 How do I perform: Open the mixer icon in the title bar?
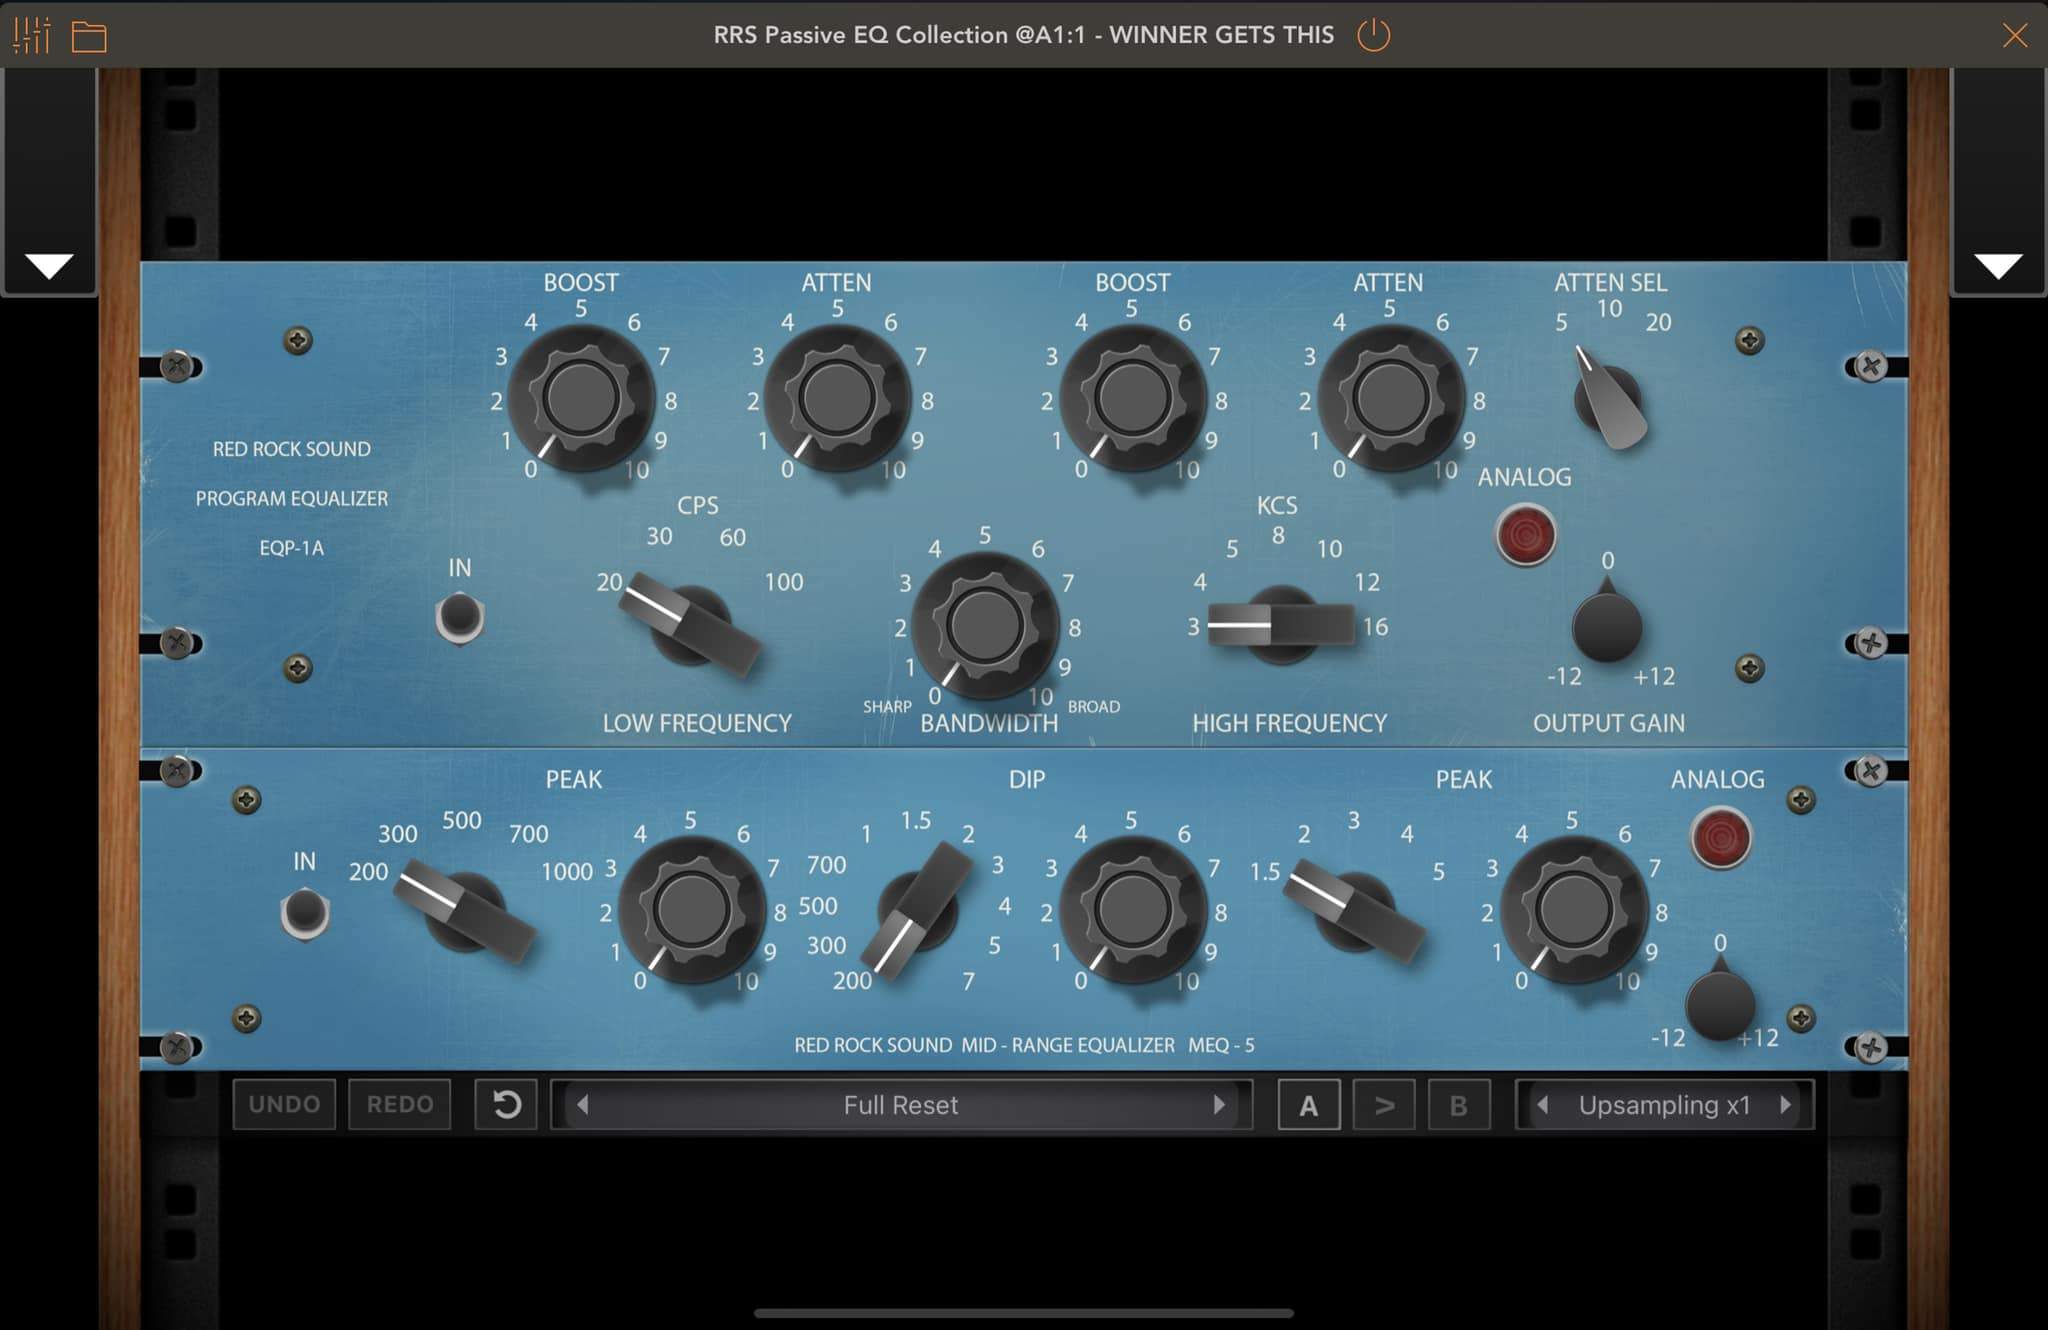pyautogui.click(x=31, y=35)
